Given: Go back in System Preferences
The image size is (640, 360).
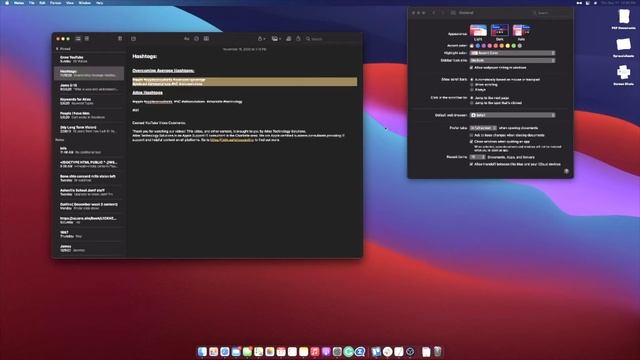Looking at the screenshot, I should [x=434, y=13].
